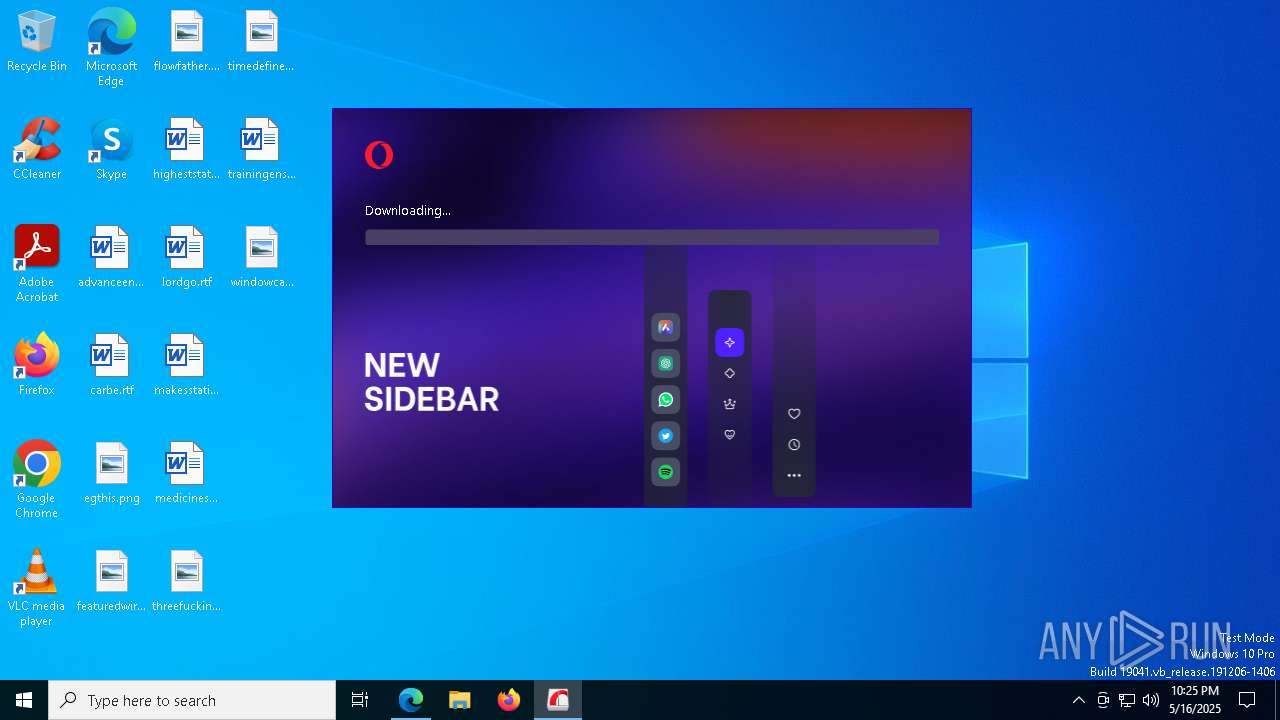The height and width of the screenshot is (720, 1280).
Task: Select the carbe.rtf document
Action: pyautogui.click(x=111, y=366)
